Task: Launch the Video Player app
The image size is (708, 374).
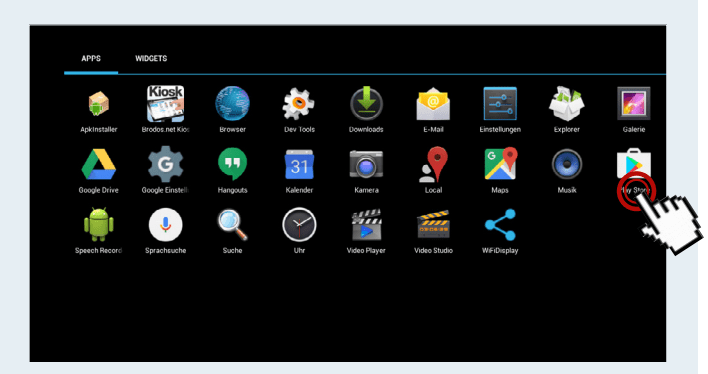Action: (366, 224)
